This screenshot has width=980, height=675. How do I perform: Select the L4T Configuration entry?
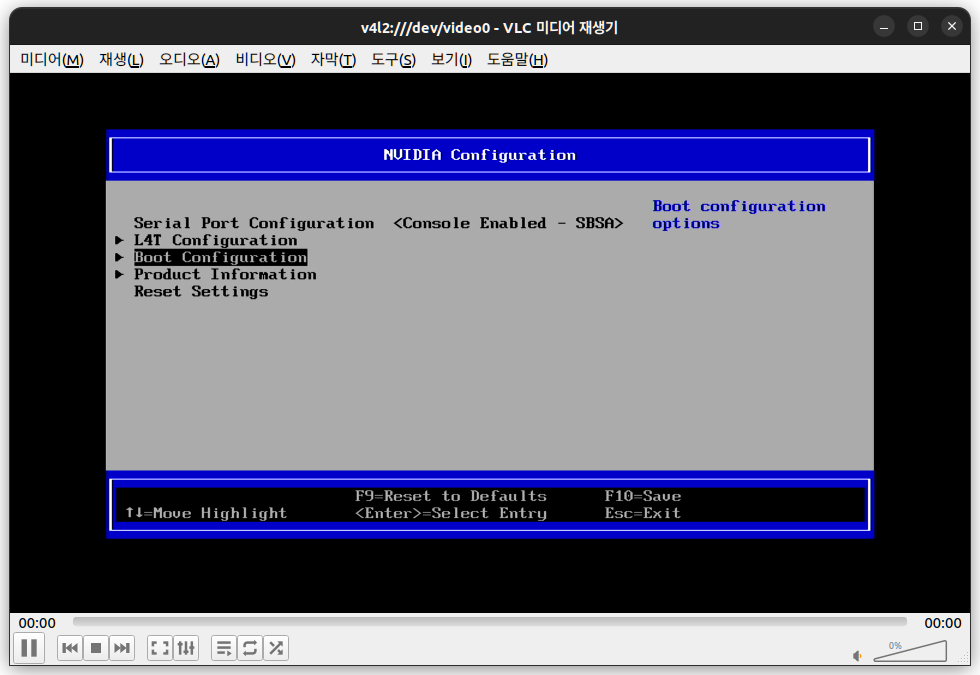[x=216, y=240]
